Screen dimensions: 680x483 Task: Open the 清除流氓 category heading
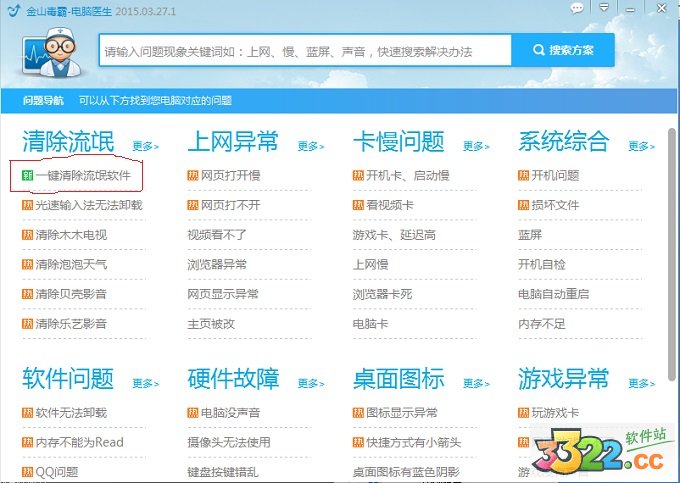[68, 141]
